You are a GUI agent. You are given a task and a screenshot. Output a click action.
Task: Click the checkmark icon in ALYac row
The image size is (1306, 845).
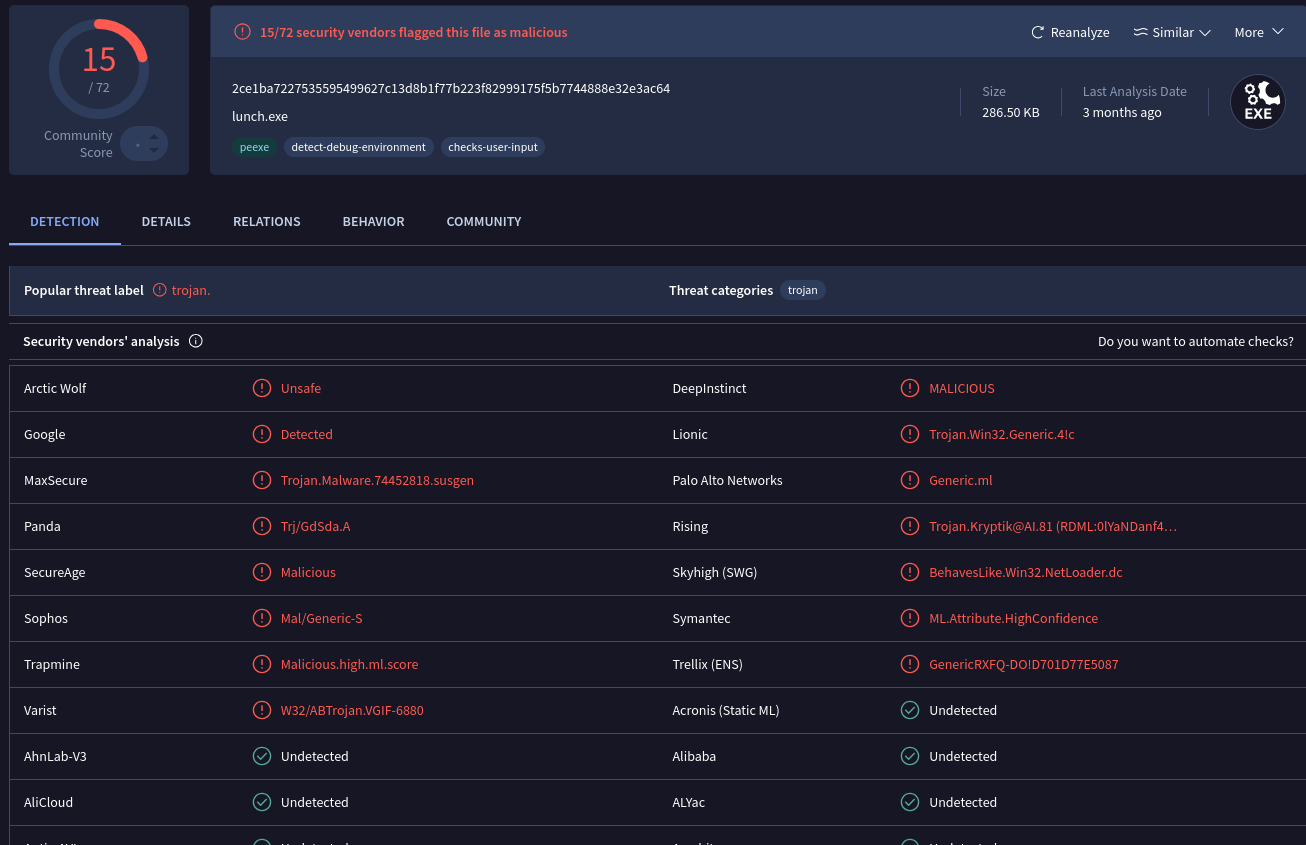pyautogui.click(x=910, y=802)
